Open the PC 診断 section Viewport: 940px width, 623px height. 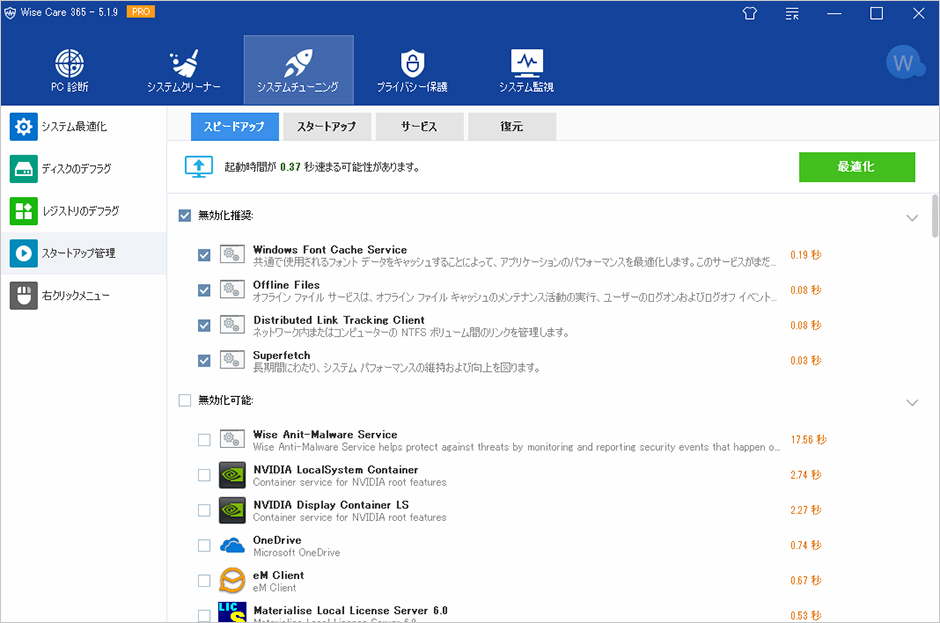click(x=70, y=70)
